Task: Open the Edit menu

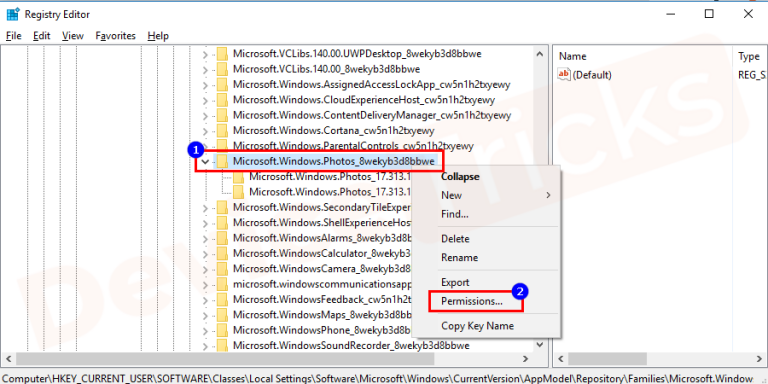Action: point(42,36)
